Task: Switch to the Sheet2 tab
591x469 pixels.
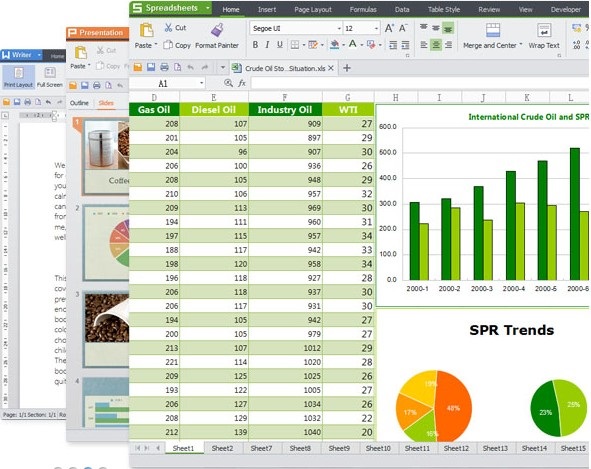Action: click(222, 448)
